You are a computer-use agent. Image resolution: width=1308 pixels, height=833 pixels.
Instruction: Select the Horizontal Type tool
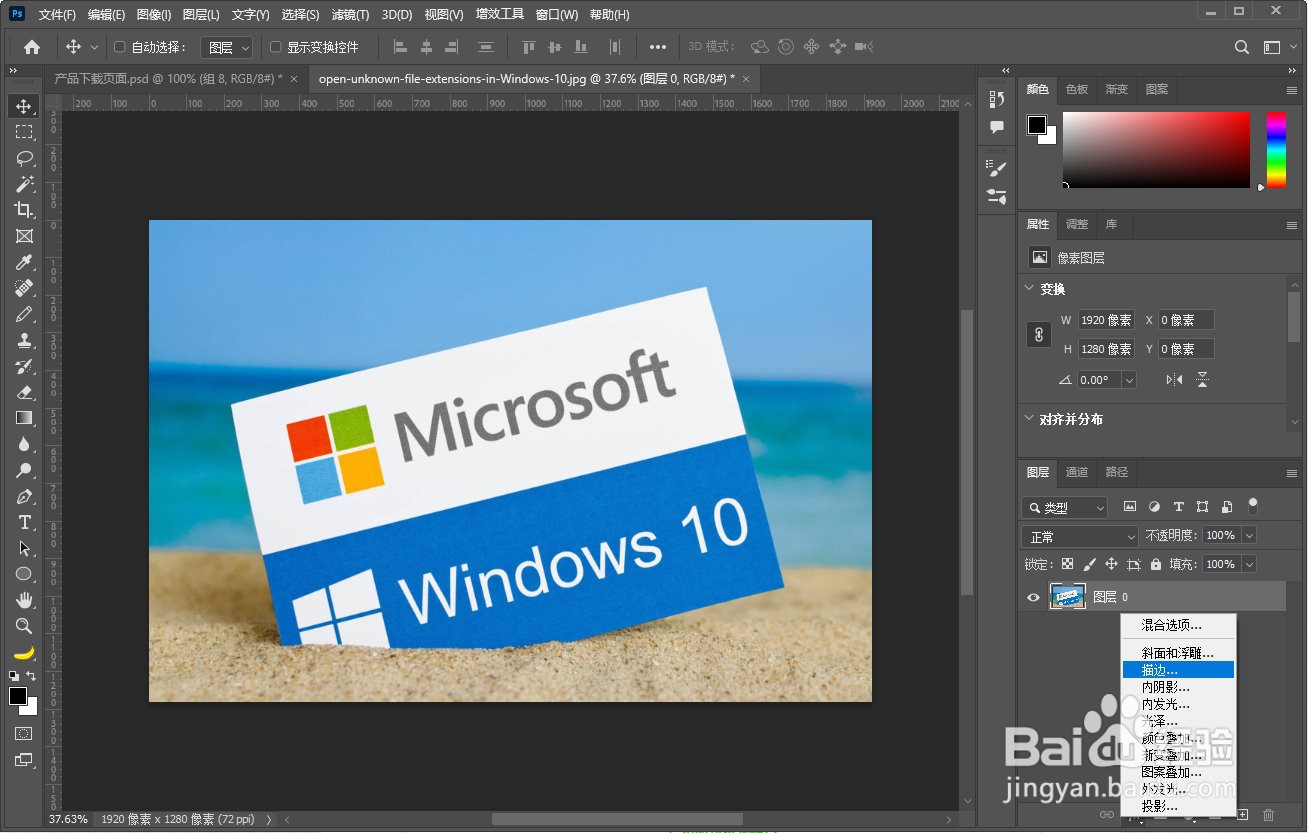pyautogui.click(x=24, y=522)
